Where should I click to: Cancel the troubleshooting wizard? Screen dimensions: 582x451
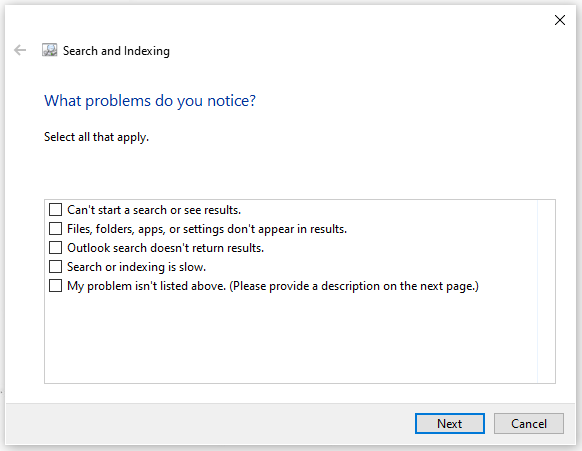529,424
